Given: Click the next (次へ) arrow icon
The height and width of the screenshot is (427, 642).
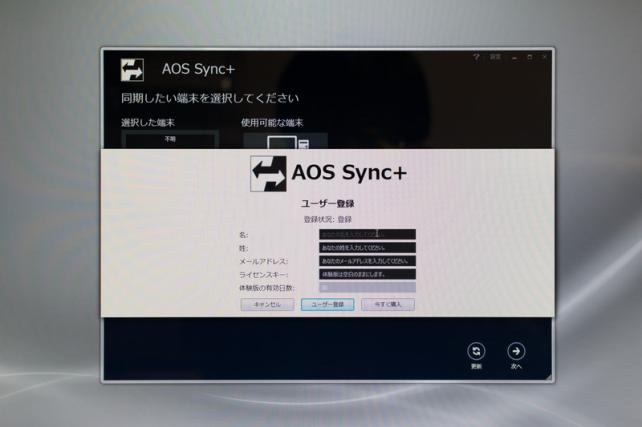Looking at the screenshot, I should point(516,351).
